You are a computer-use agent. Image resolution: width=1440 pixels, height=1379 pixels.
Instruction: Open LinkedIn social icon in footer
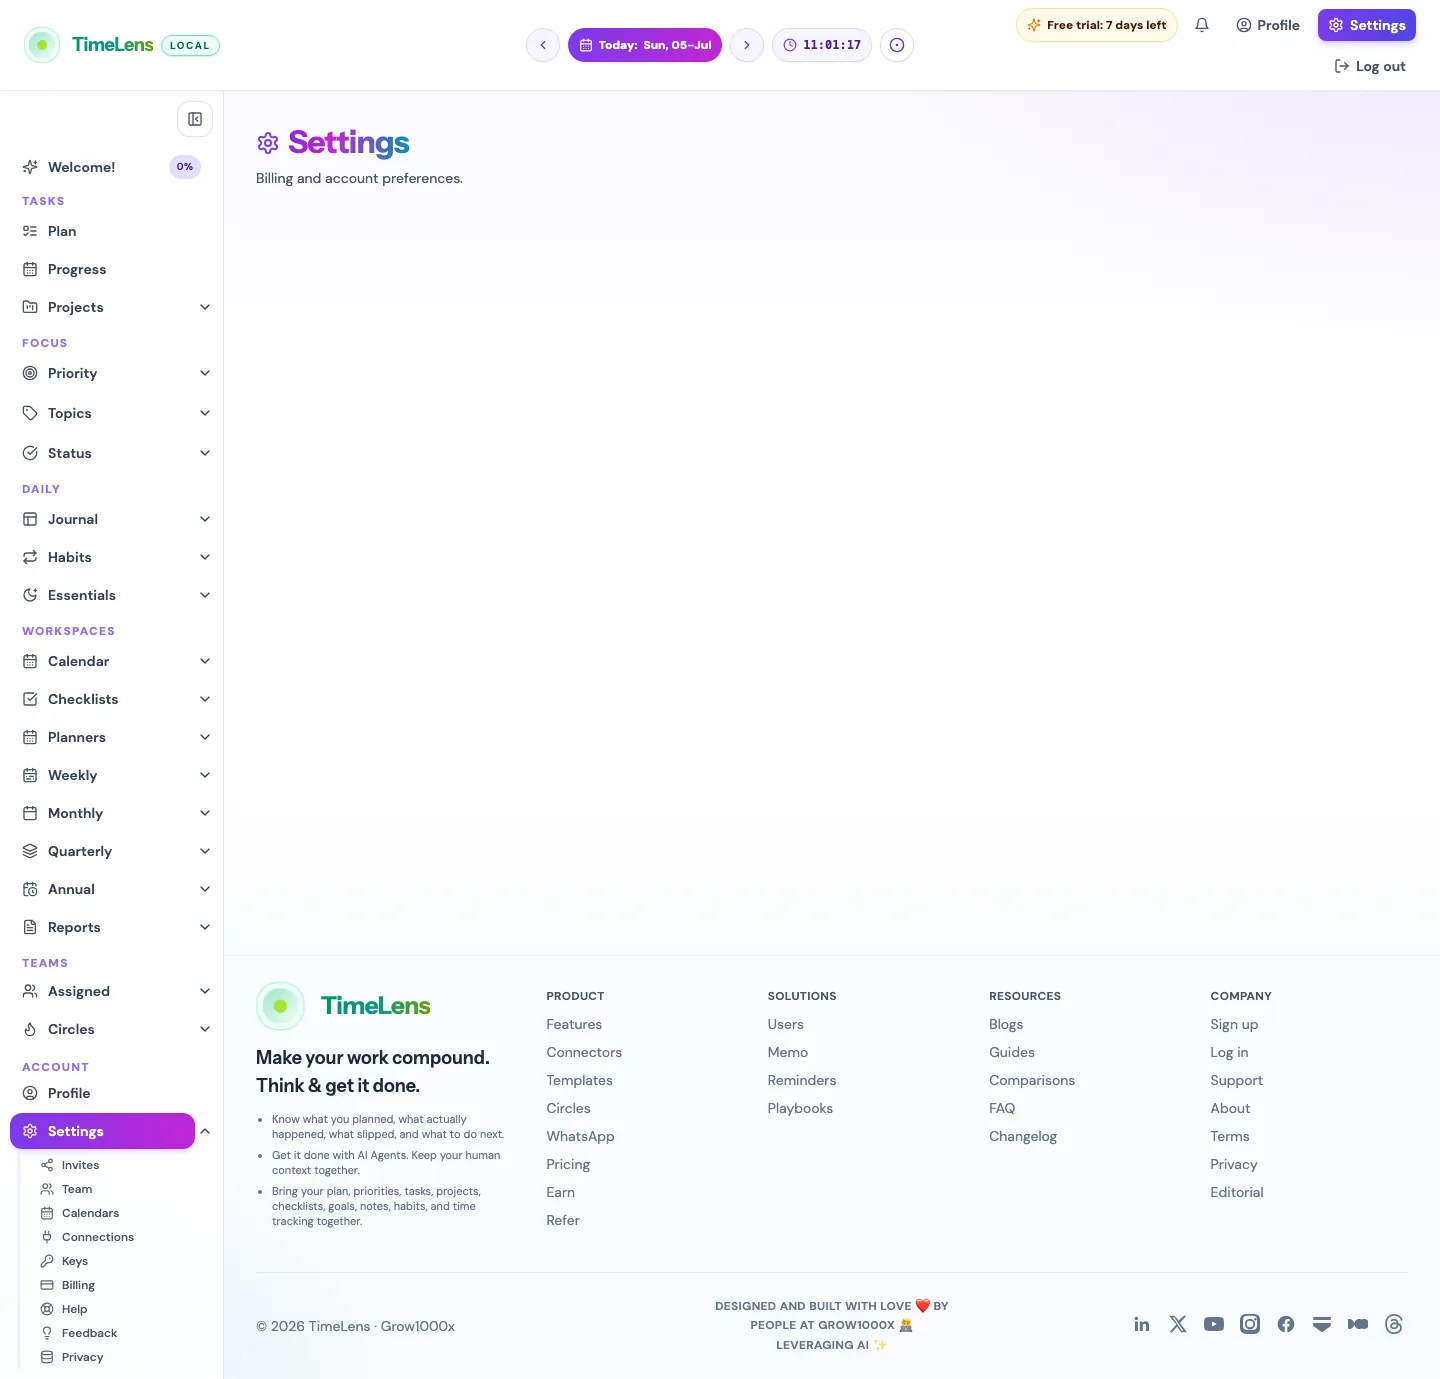coord(1142,1324)
